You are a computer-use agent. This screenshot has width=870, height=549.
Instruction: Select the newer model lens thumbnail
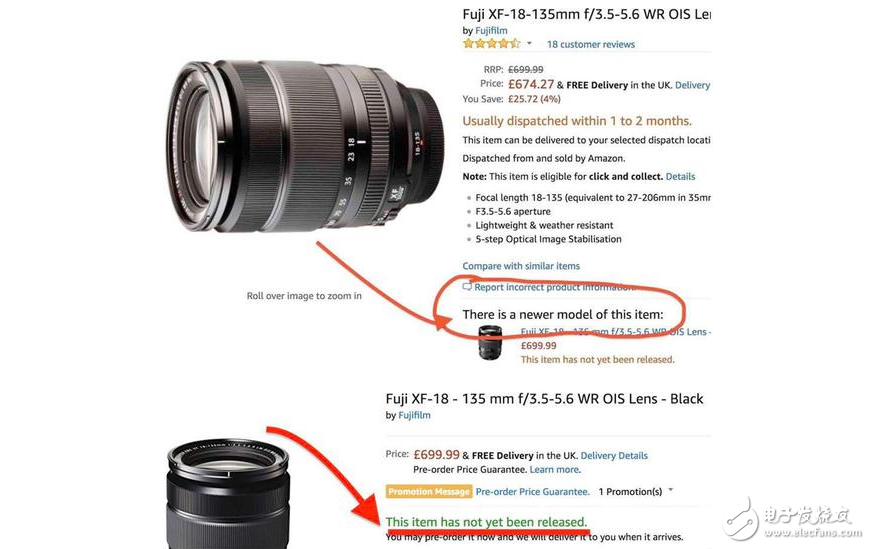point(490,343)
